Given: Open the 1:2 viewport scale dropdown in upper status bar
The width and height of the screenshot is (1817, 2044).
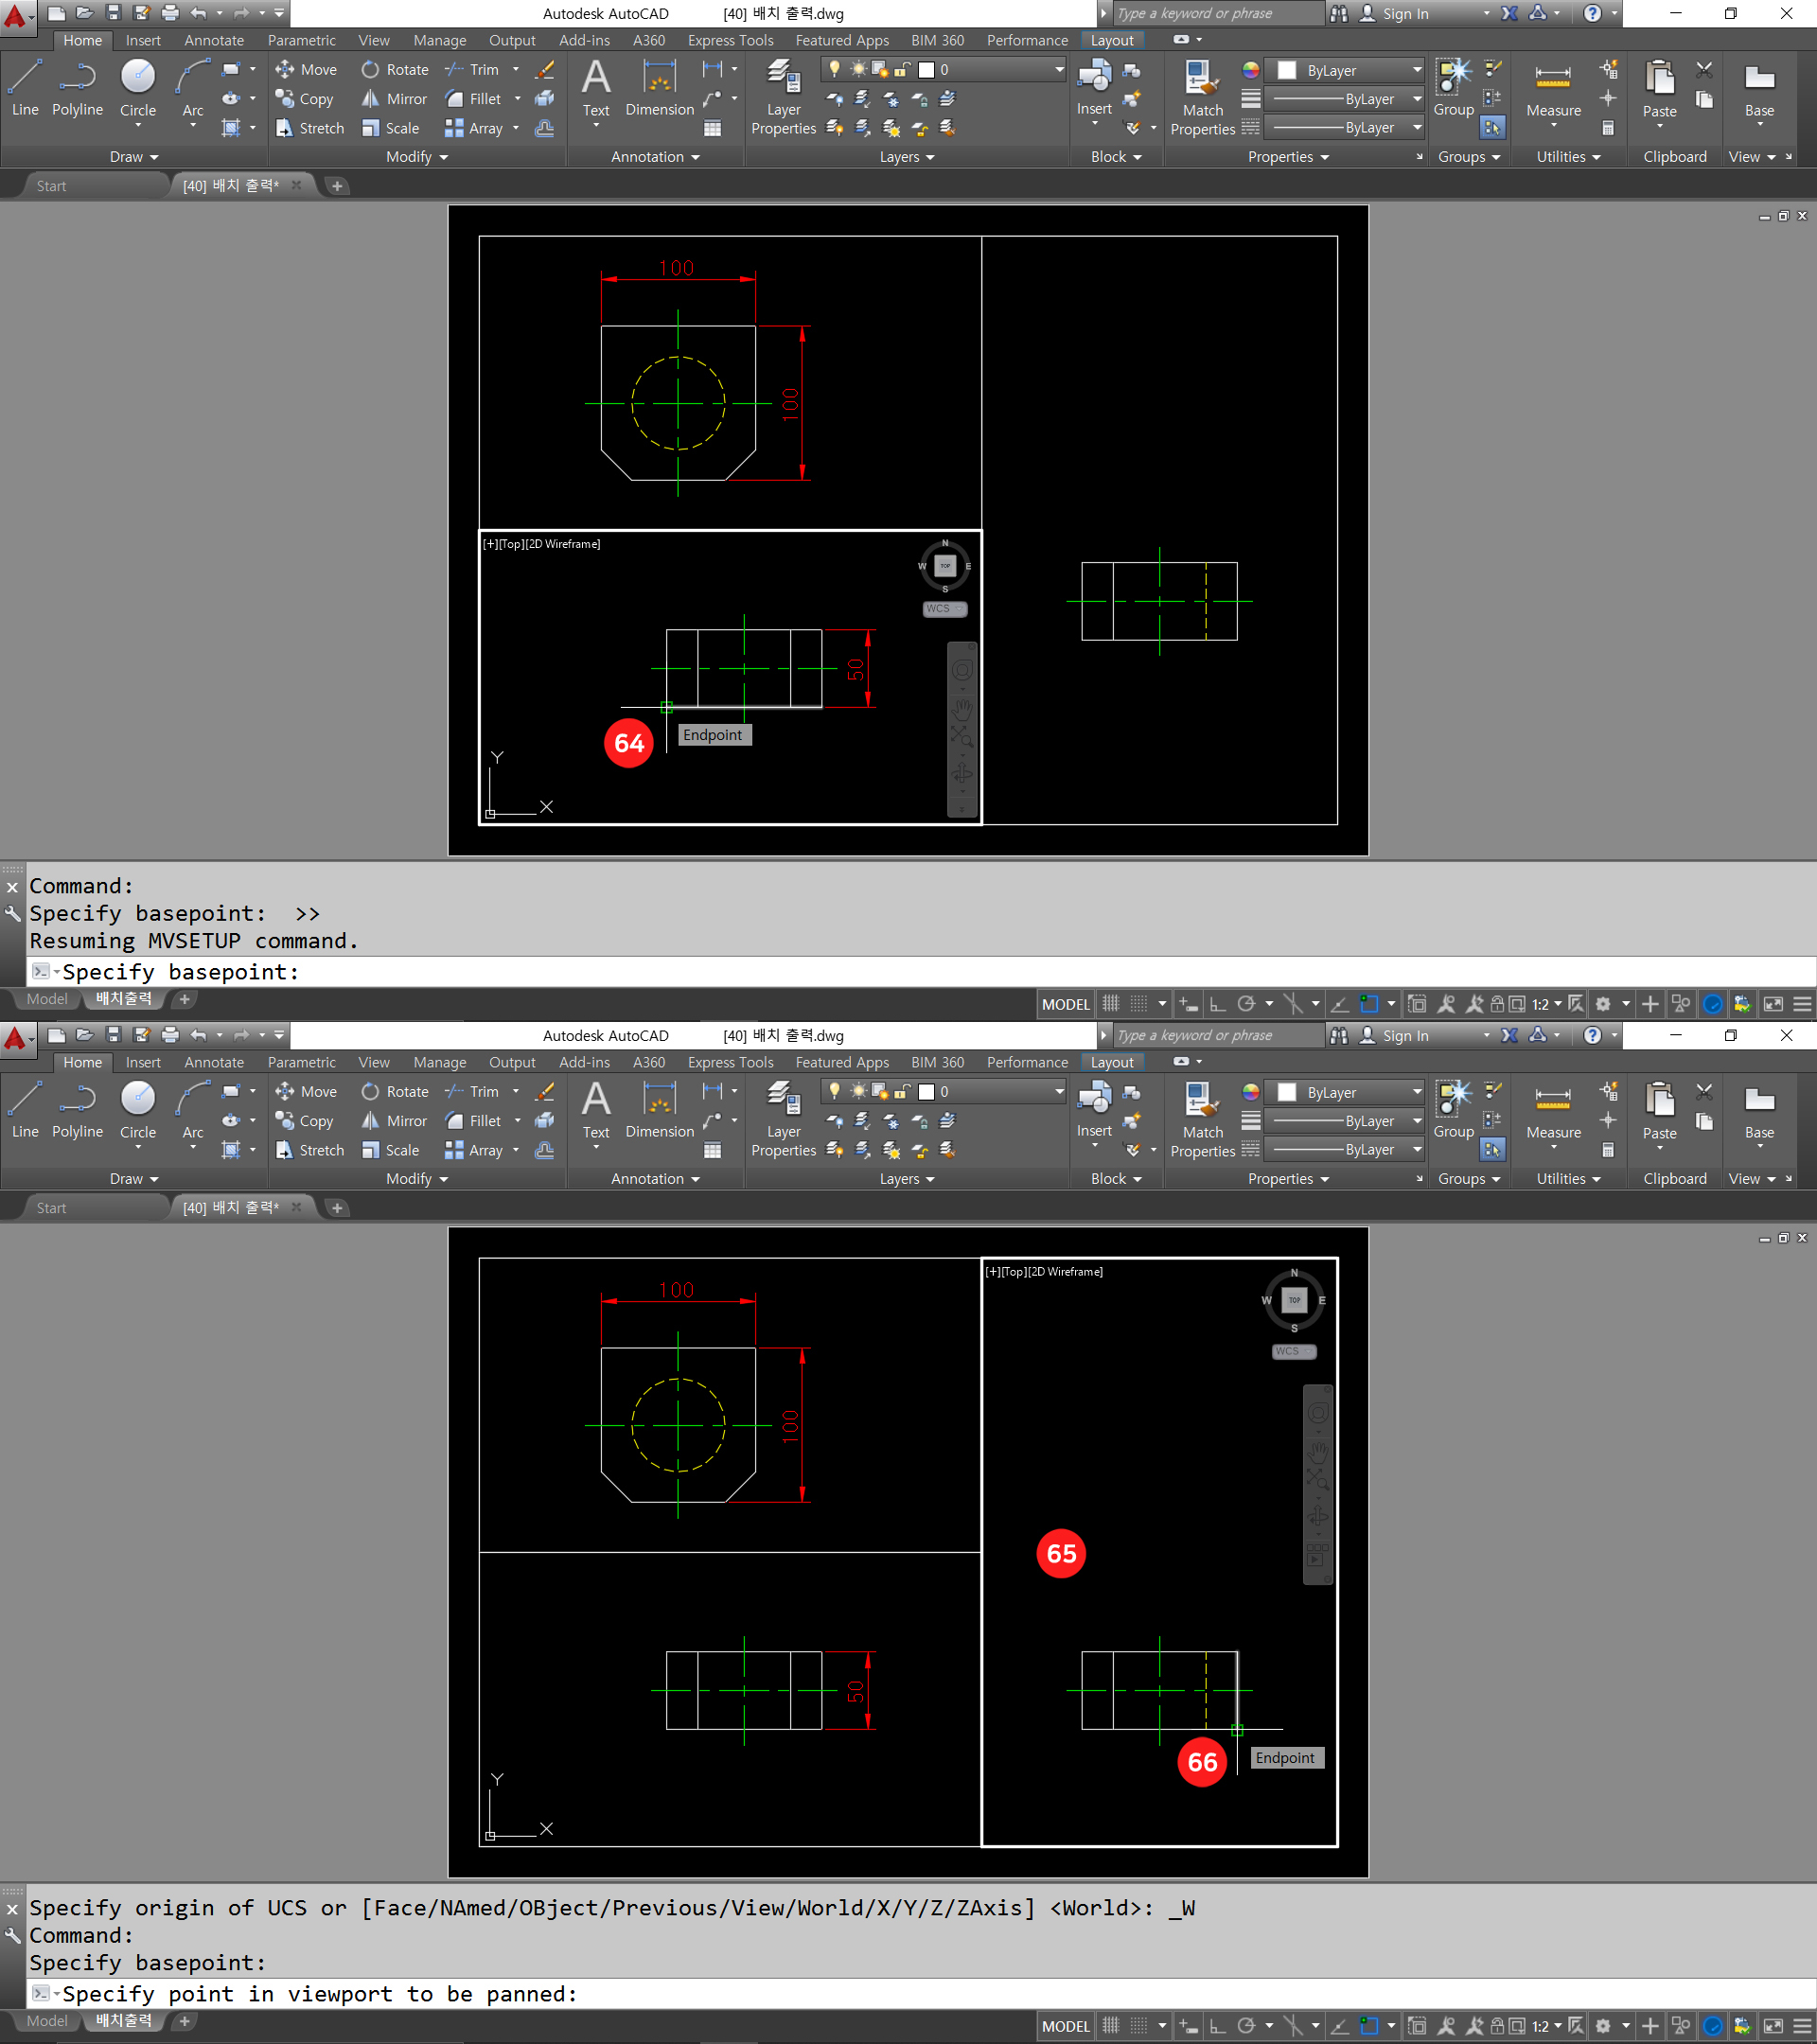Looking at the screenshot, I should point(1546,1004).
